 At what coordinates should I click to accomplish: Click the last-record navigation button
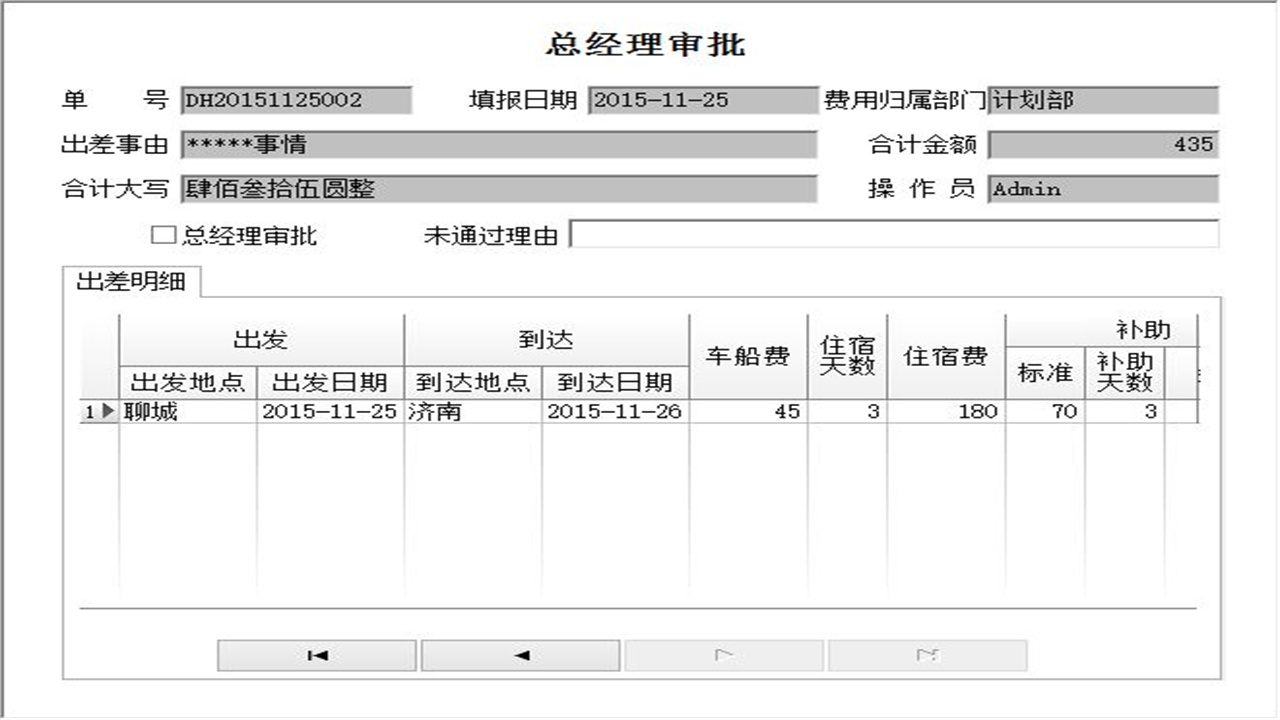(928, 655)
